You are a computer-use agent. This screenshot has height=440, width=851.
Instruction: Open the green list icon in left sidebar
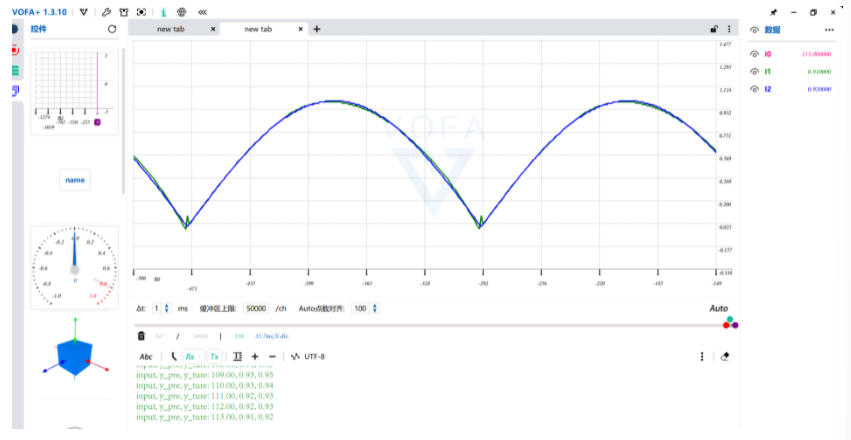point(15,70)
